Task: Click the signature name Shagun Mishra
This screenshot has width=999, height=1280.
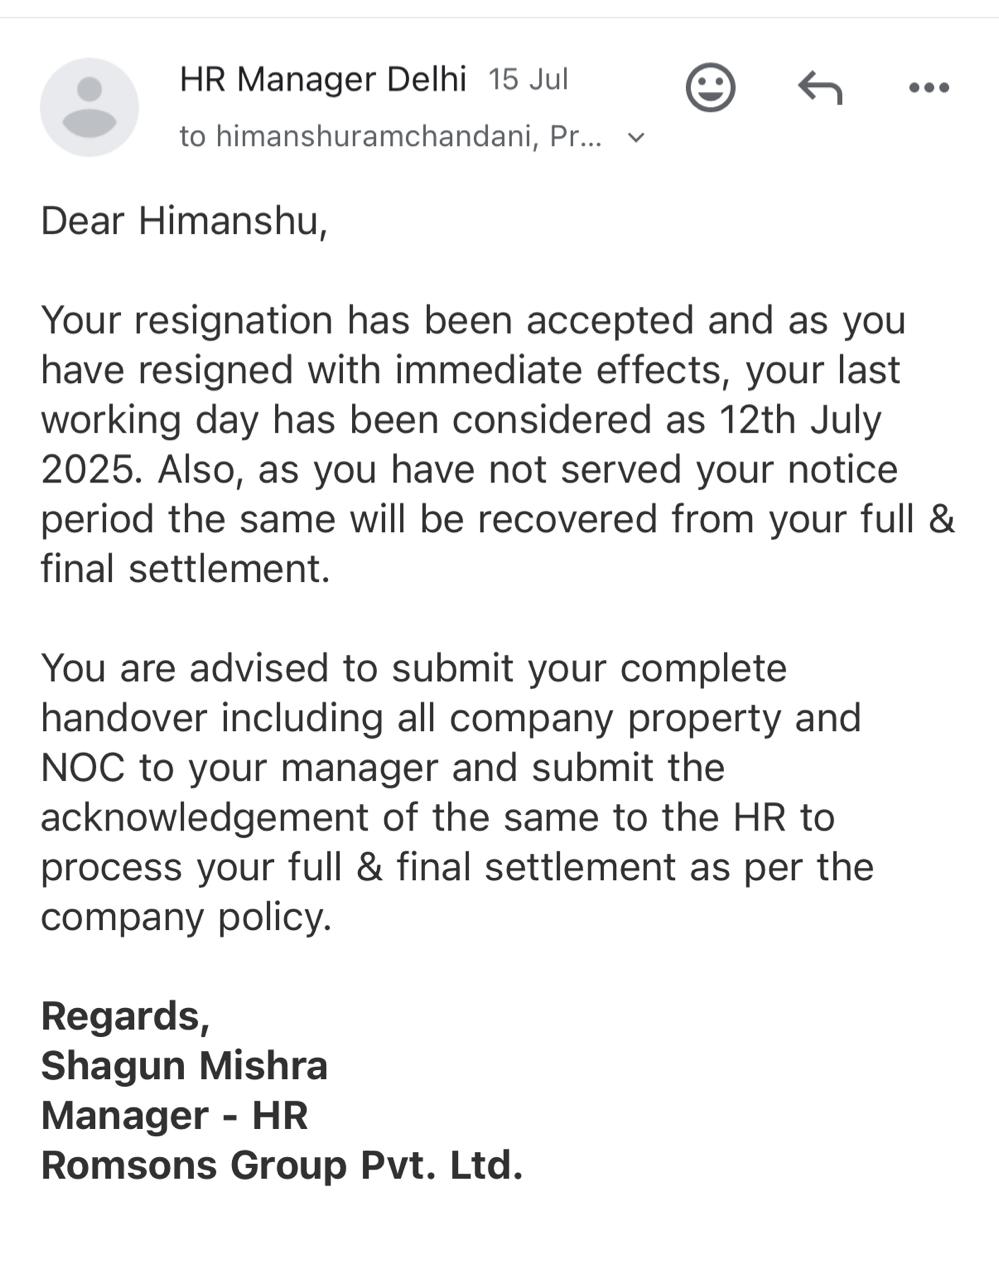Action: (x=184, y=1066)
